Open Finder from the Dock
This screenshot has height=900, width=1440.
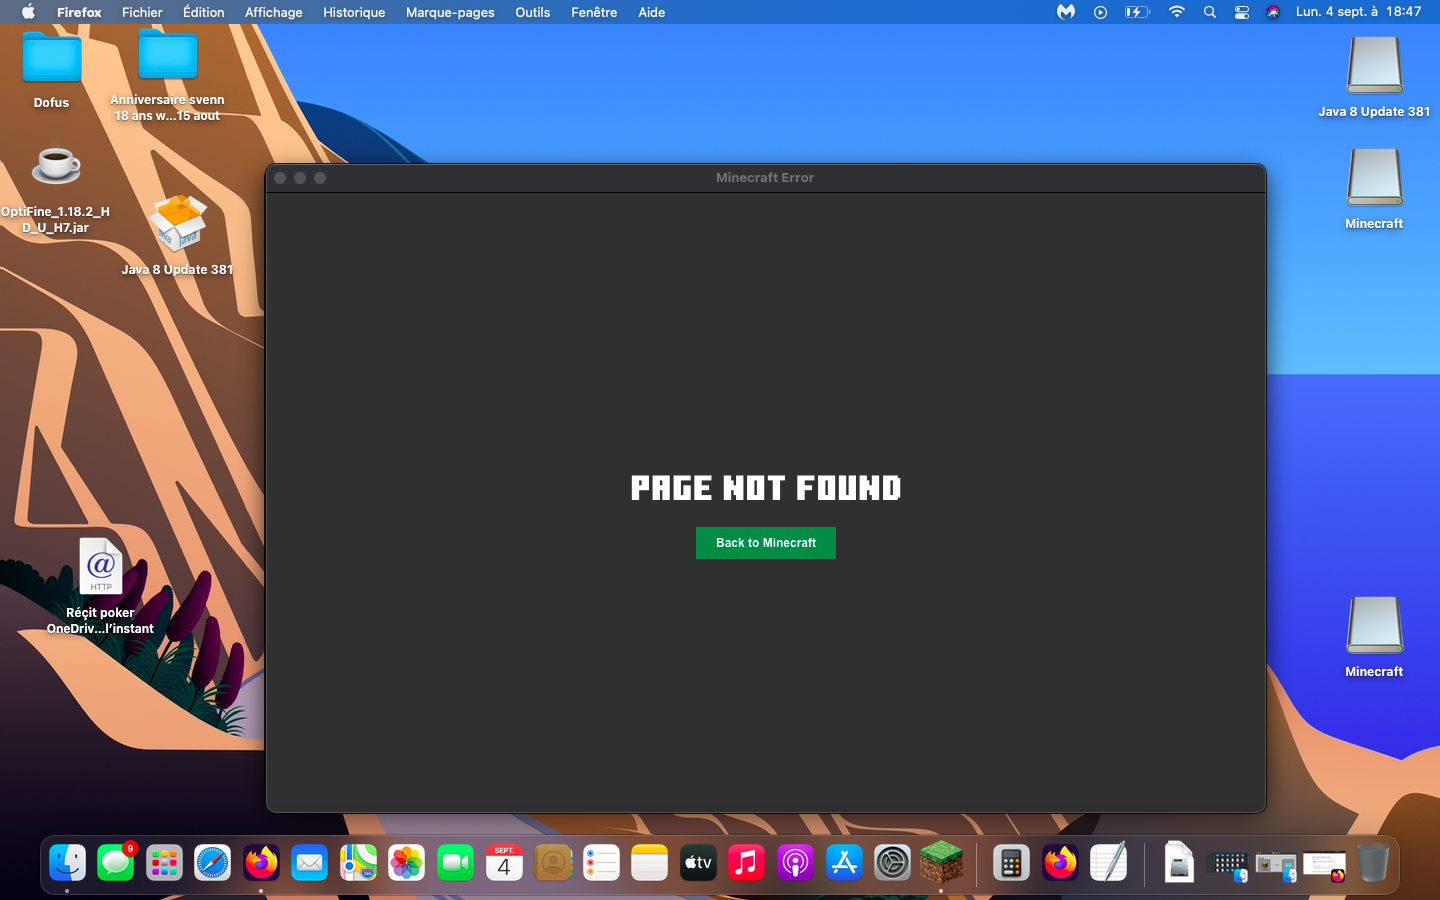pos(67,862)
